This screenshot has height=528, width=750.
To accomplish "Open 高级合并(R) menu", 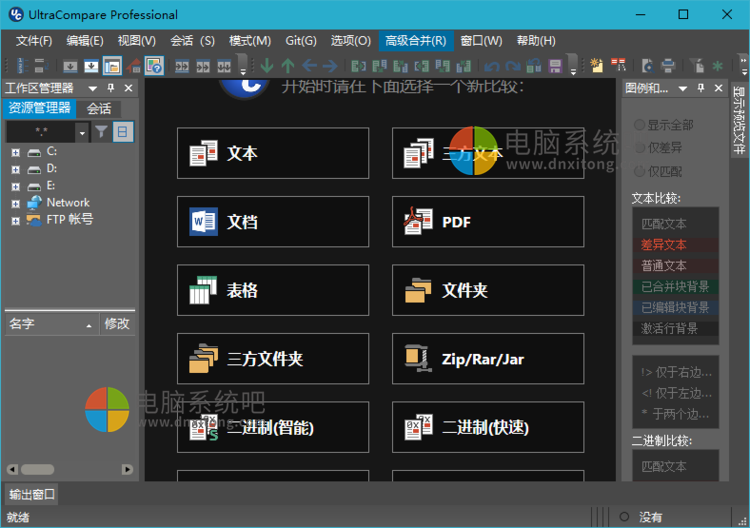I will (x=416, y=41).
